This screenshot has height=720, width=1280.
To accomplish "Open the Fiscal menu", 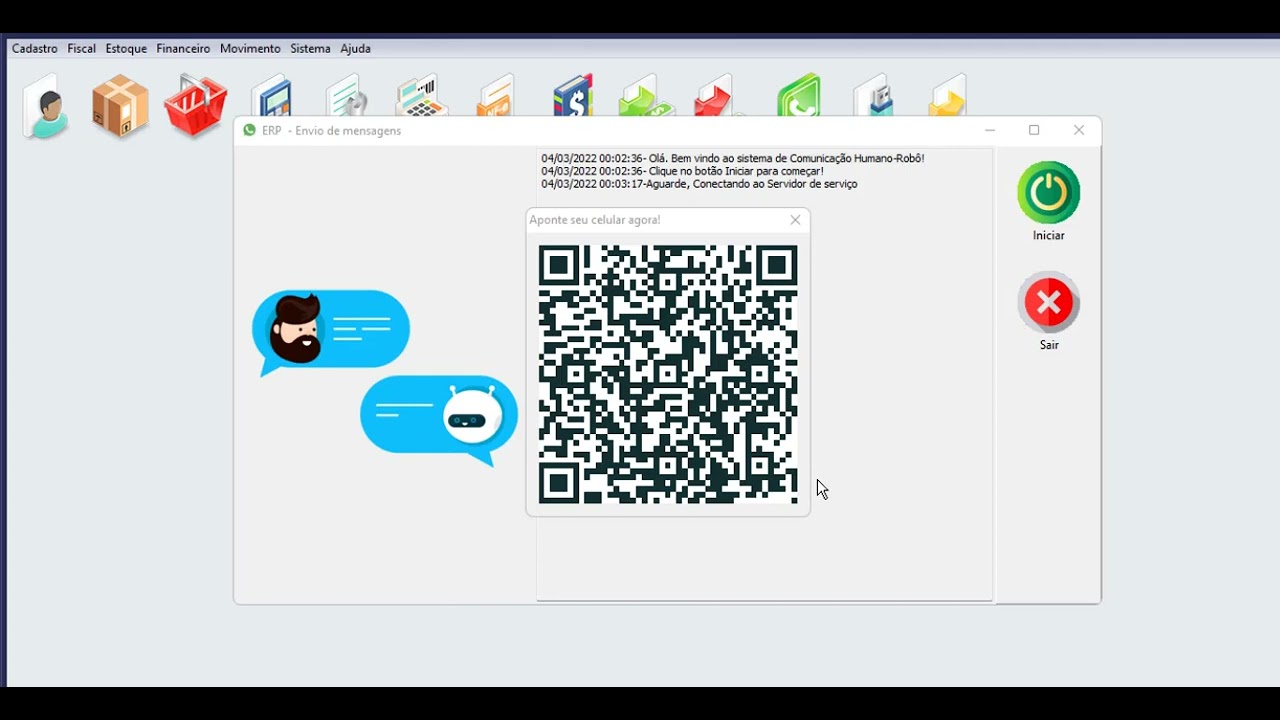I will [x=82, y=48].
